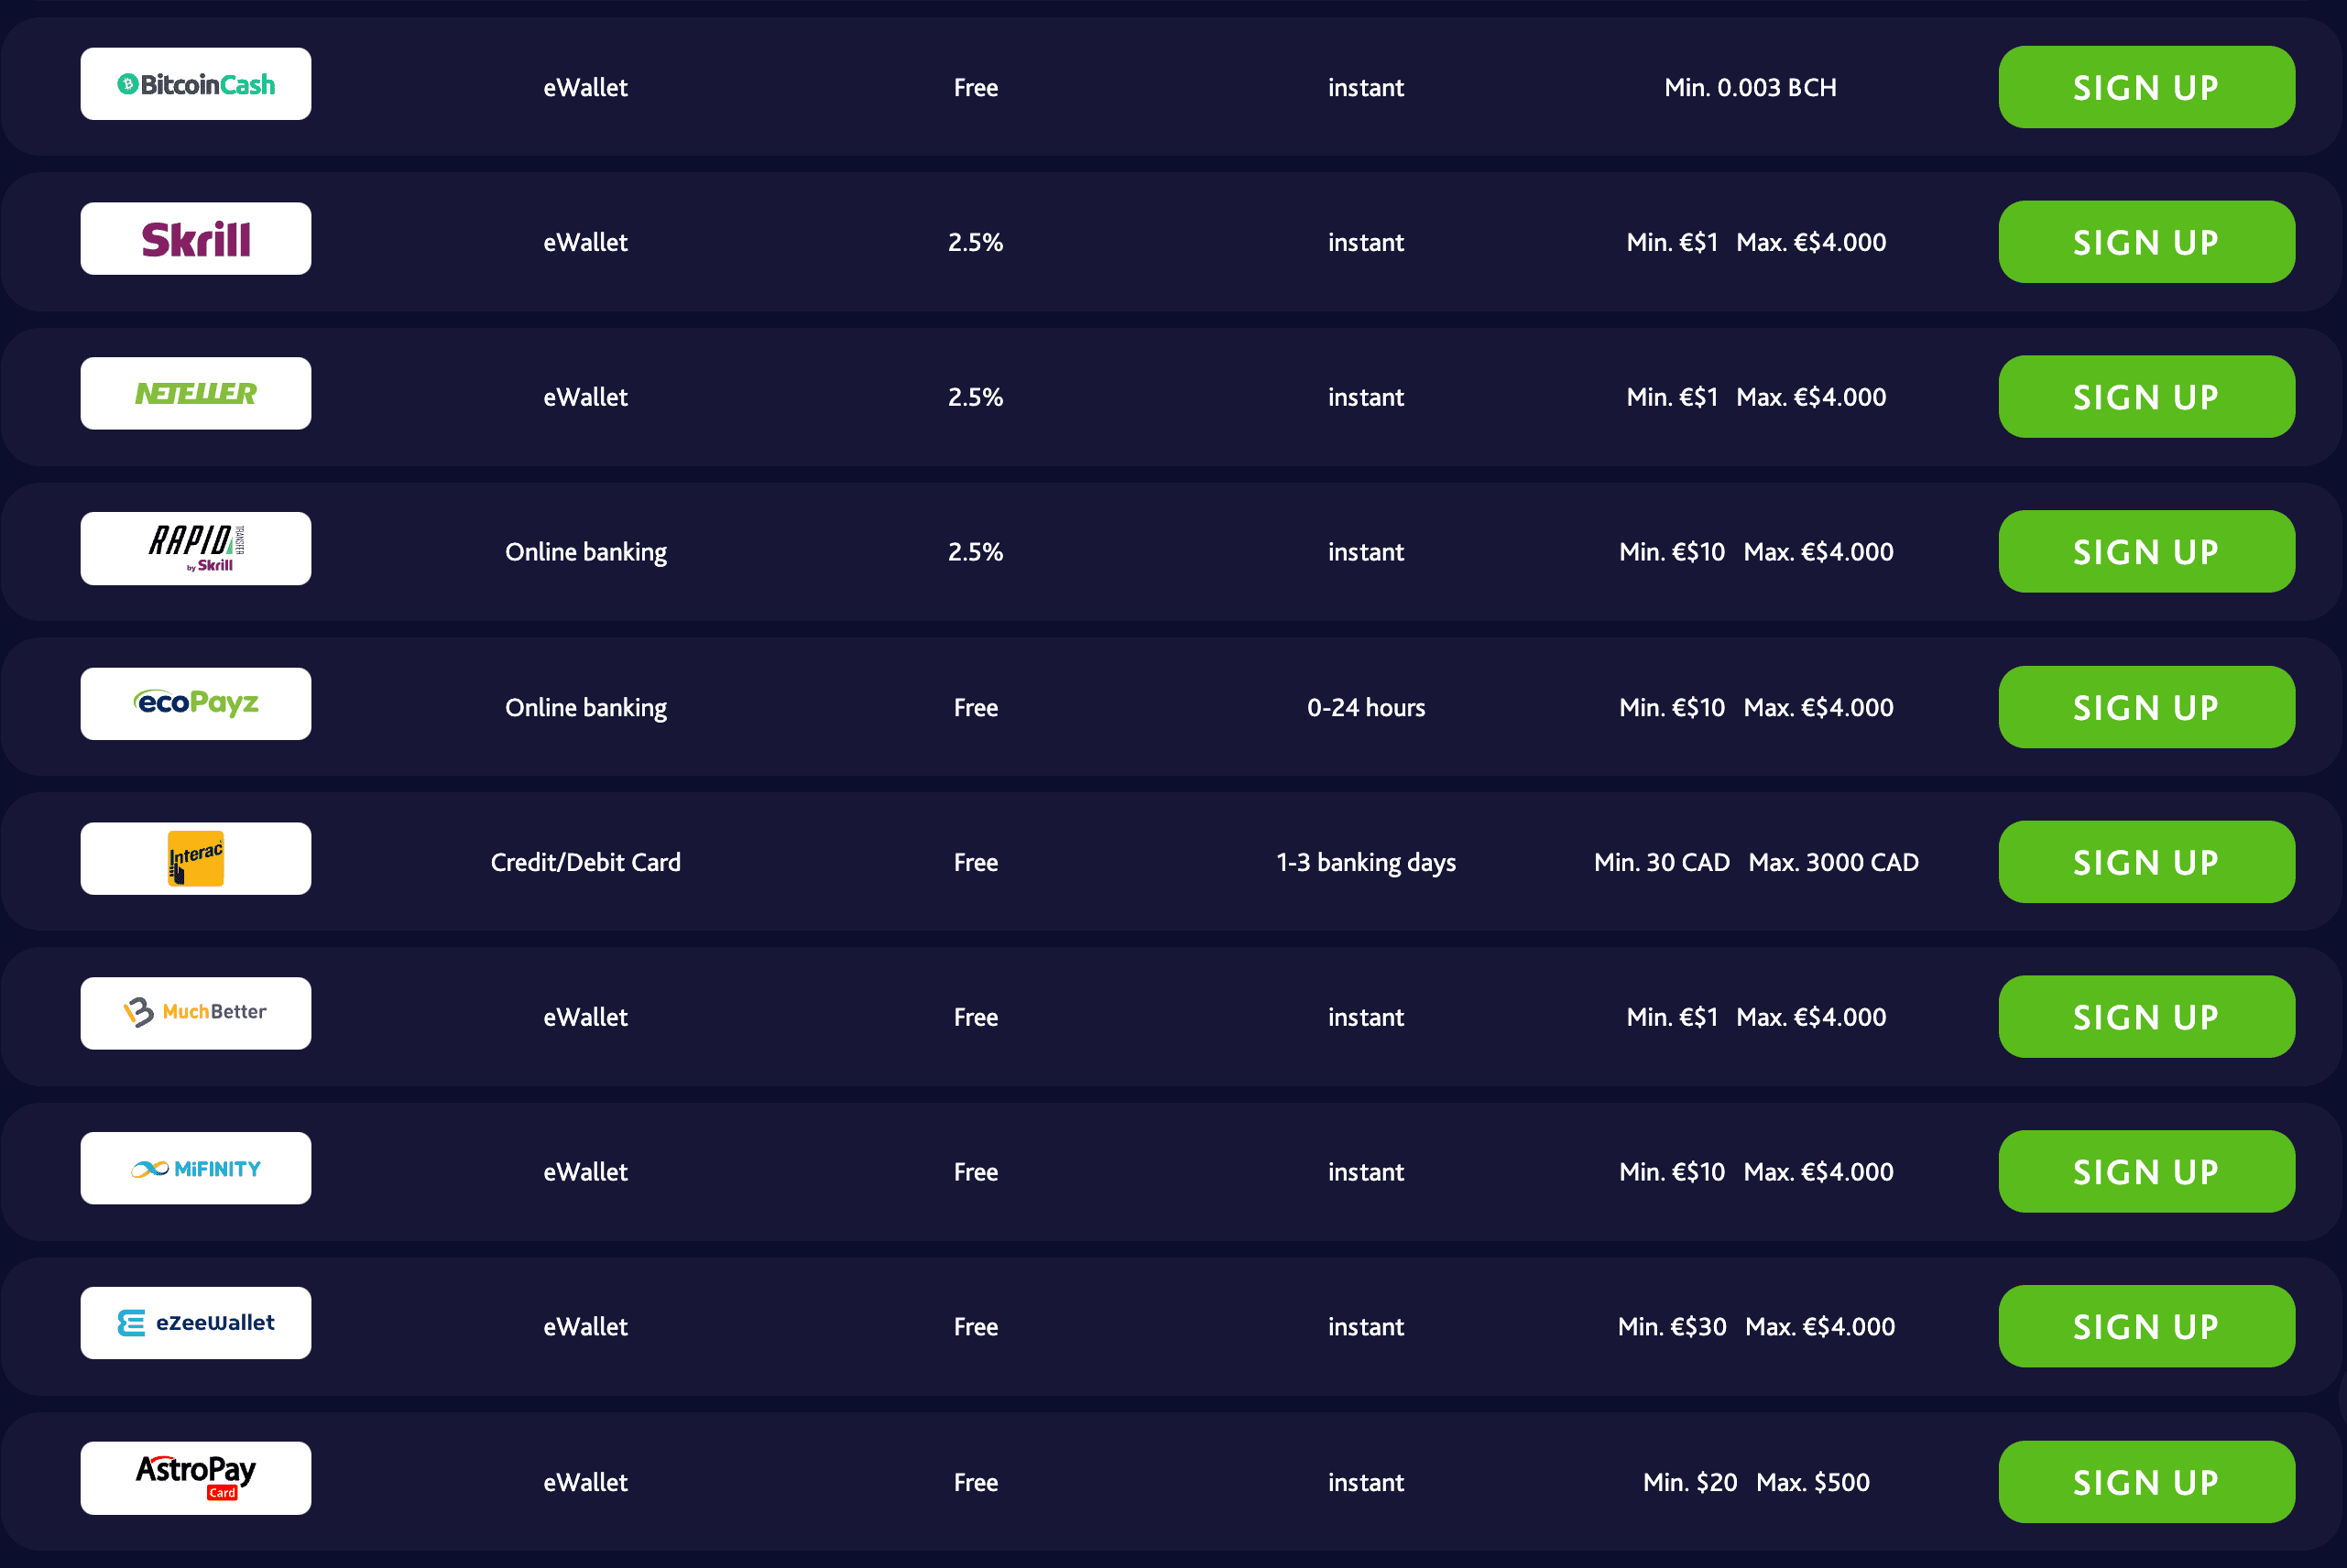Sign up via the BitcoinCash row button
The image size is (2347, 1568).
click(x=2146, y=87)
